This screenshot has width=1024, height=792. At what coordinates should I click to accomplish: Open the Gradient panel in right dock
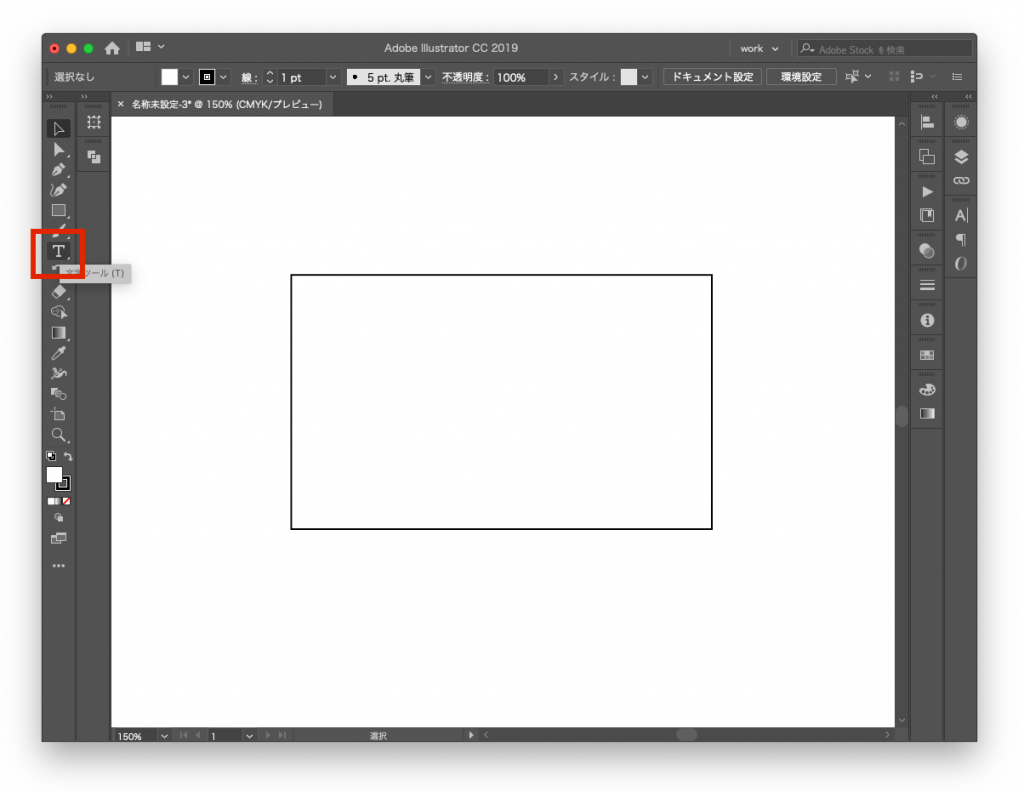pos(927,413)
